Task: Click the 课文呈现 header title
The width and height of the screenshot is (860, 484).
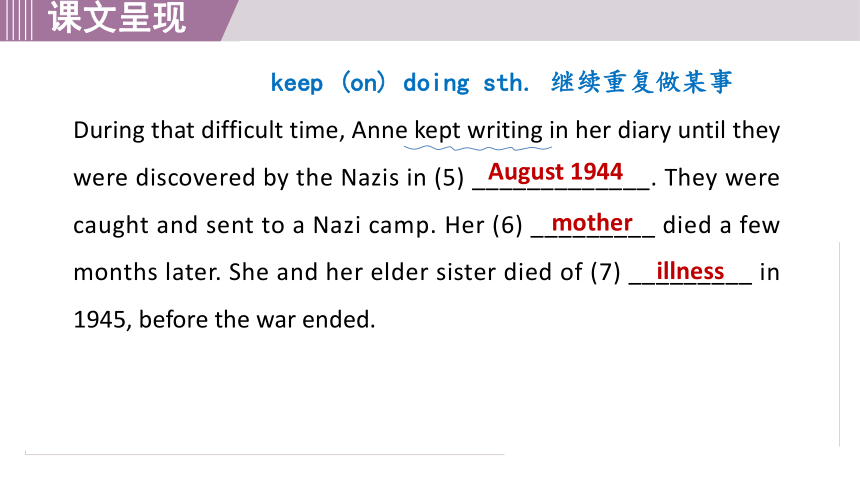Action: point(117,18)
